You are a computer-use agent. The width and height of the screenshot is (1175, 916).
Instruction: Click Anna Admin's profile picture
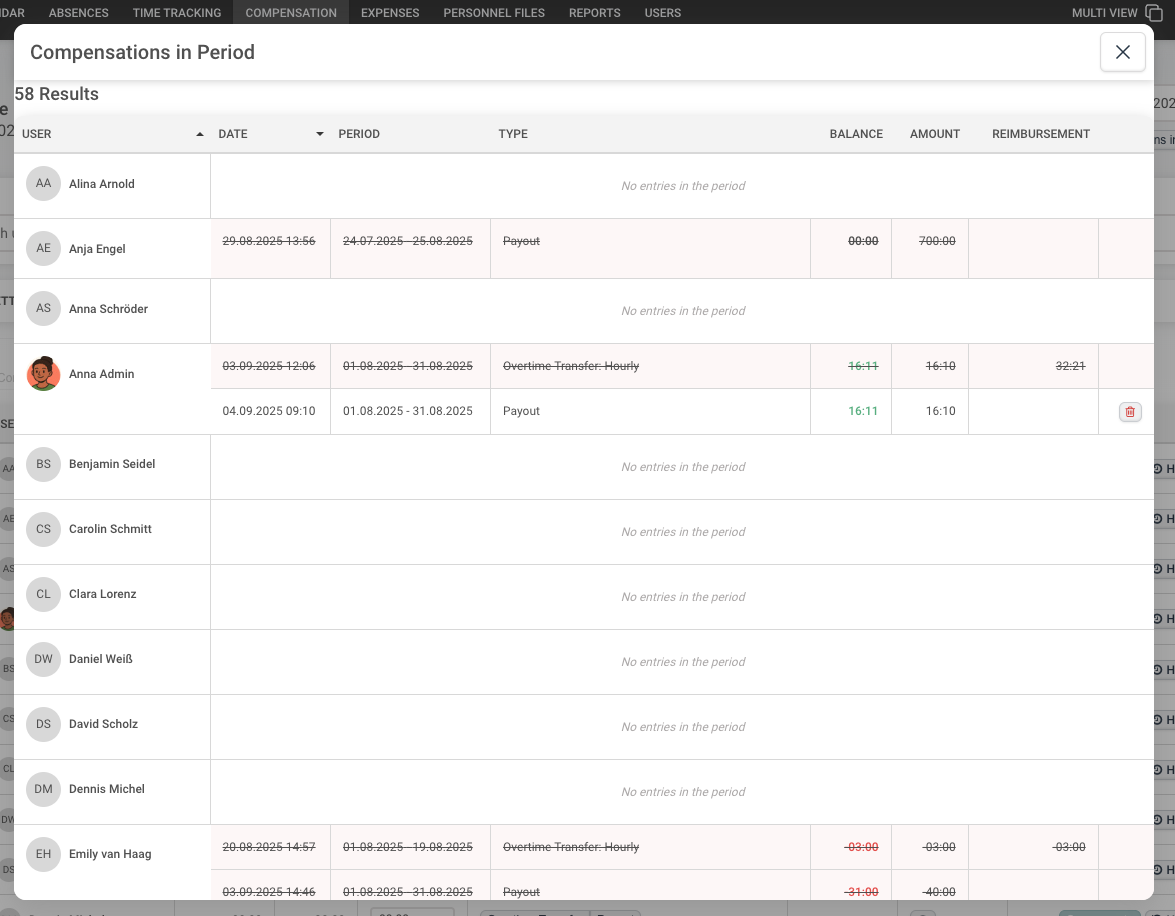pyautogui.click(x=43, y=374)
